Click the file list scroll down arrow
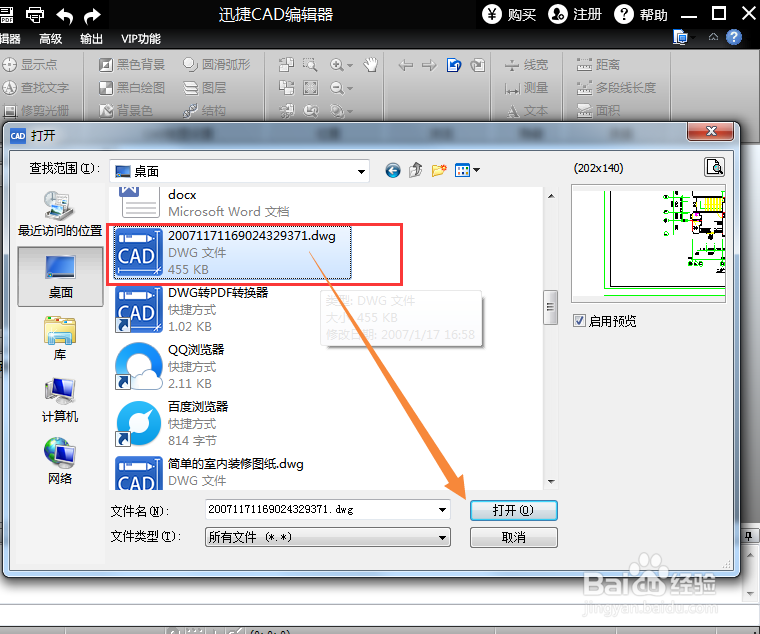Viewport: 760px width, 634px height. 551,481
